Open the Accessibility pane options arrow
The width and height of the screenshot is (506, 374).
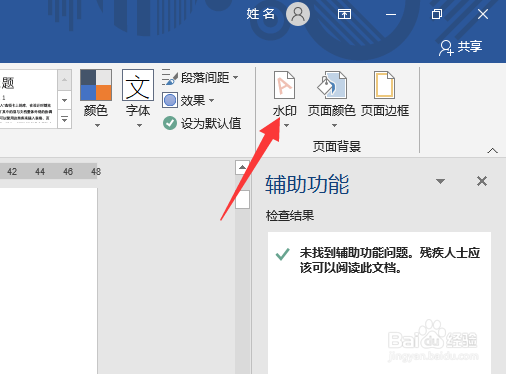(440, 181)
